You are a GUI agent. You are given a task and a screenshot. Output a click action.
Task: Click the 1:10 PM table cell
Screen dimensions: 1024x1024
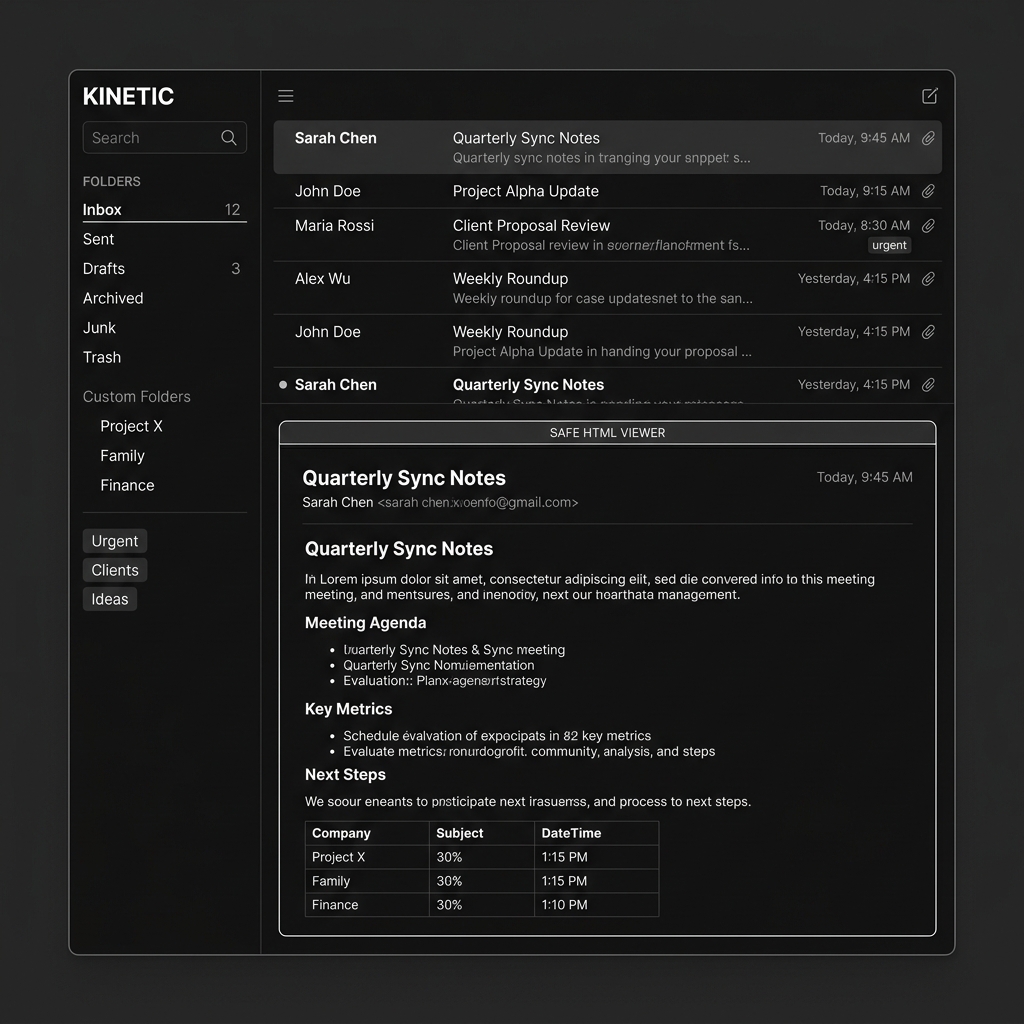[x=596, y=904]
